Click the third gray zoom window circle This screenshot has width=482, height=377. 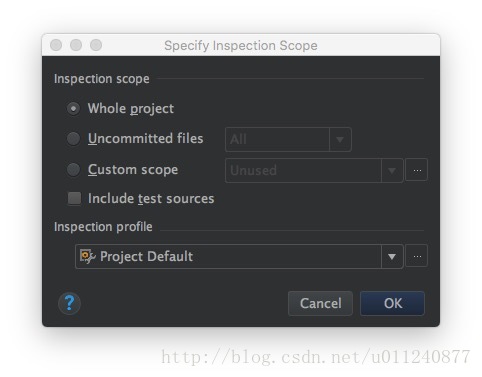(96, 45)
